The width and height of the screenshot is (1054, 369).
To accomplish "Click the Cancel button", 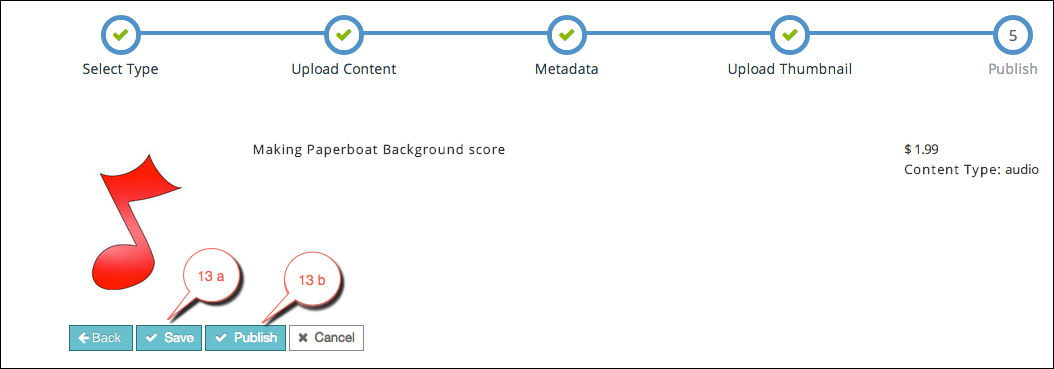I will point(327,338).
